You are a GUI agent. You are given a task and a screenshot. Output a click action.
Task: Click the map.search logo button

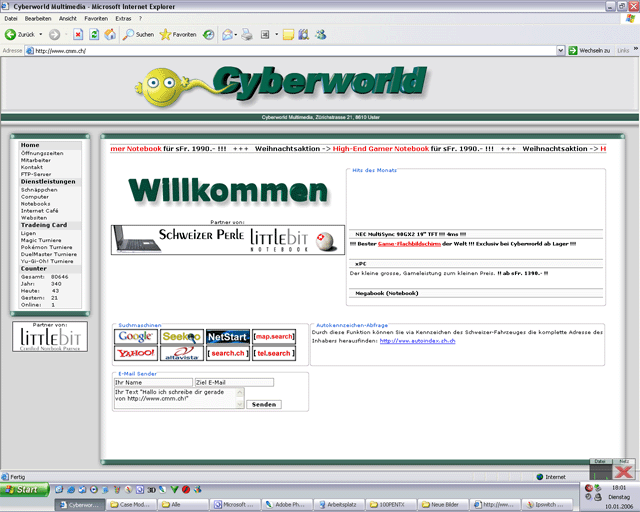[274, 337]
